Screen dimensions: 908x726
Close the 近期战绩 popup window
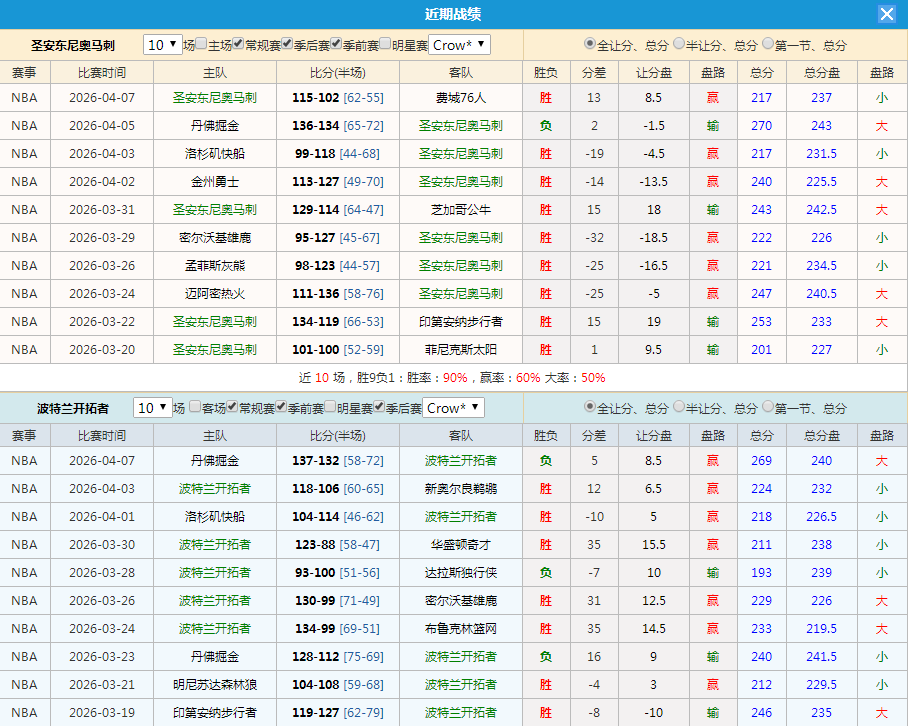889,13
